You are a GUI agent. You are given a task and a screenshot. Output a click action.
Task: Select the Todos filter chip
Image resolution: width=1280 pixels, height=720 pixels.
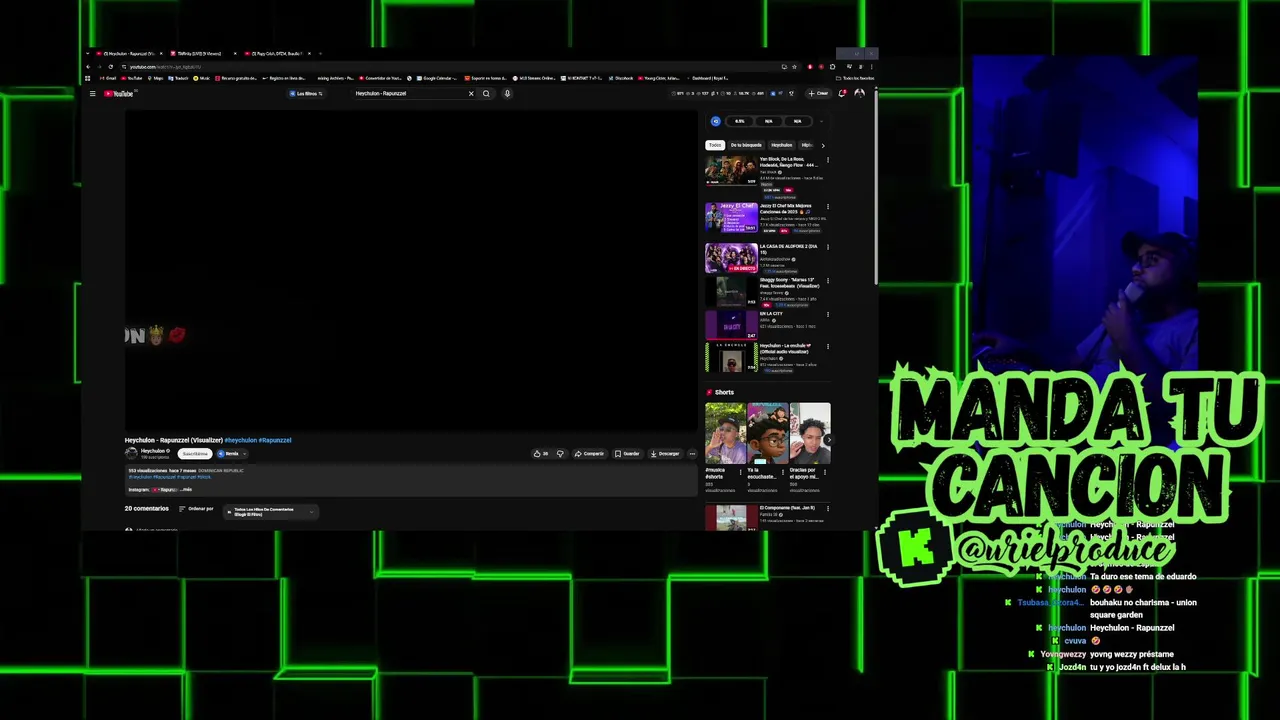715,145
